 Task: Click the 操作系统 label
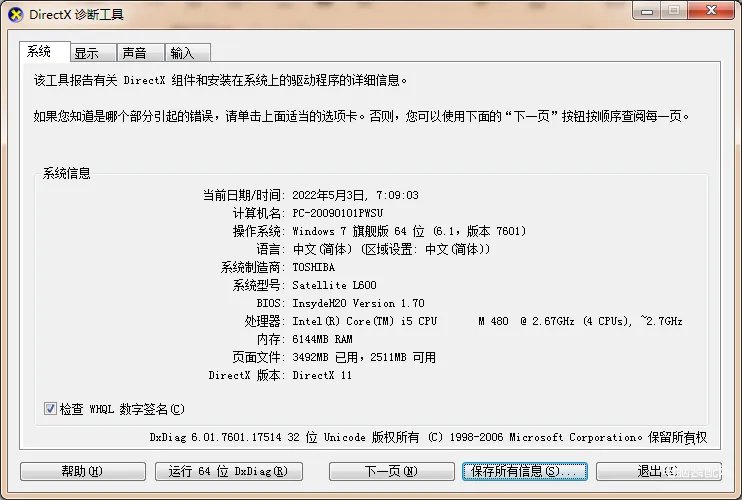click(x=259, y=231)
